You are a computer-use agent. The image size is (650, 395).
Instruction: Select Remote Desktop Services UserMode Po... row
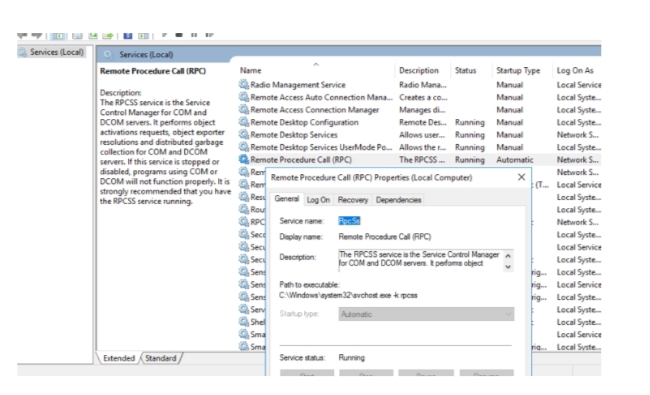(321, 147)
